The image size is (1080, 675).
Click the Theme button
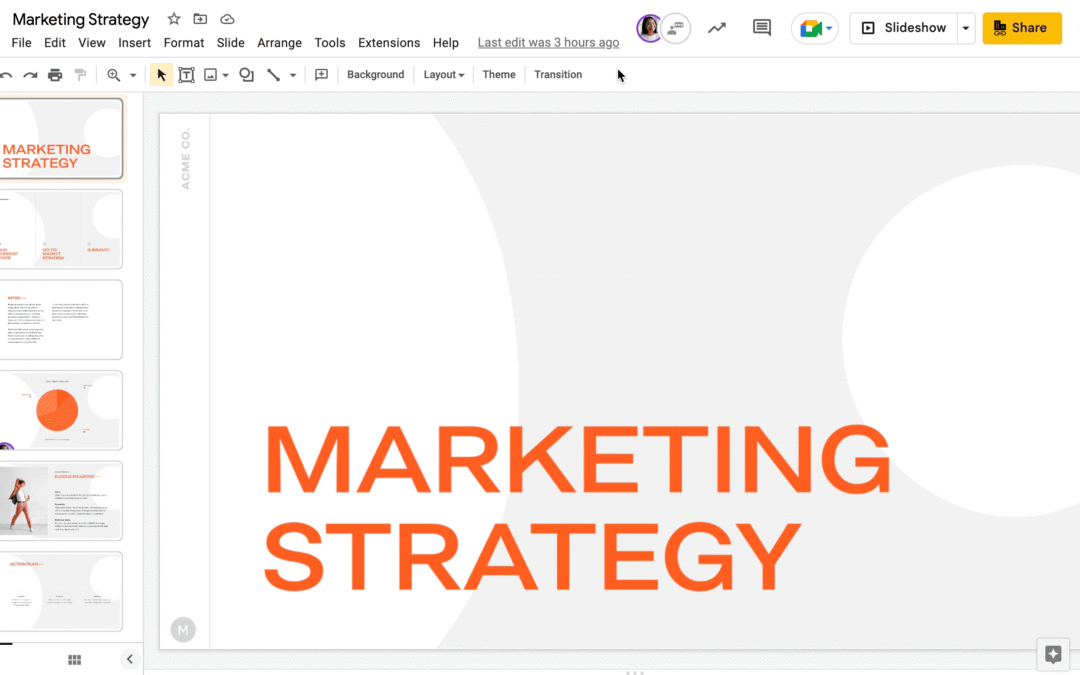pos(499,74)
